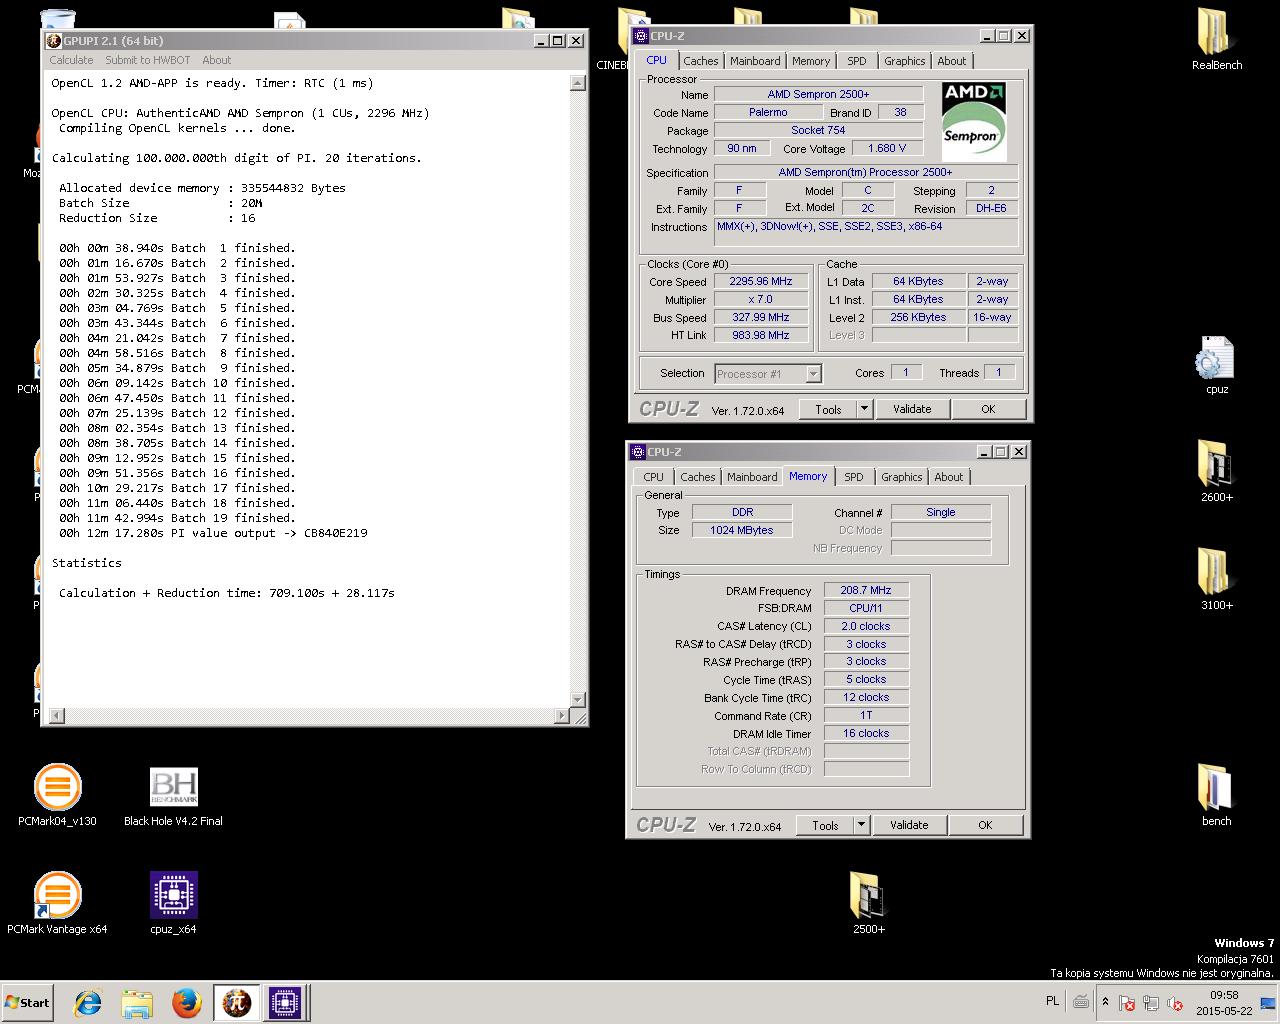This screenshot has width=1280, height=1024.
Task: Switch to GPUPI taskbar button
Action: (x=236, y=1003)
